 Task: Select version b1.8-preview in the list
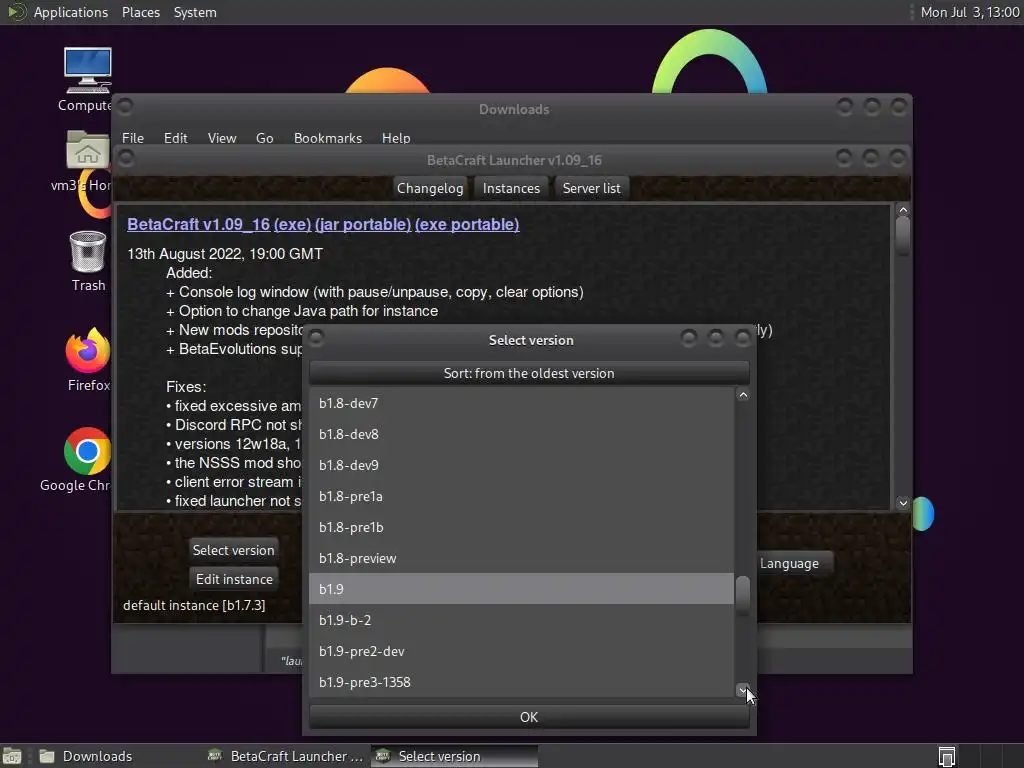click(x=521, y=558)
